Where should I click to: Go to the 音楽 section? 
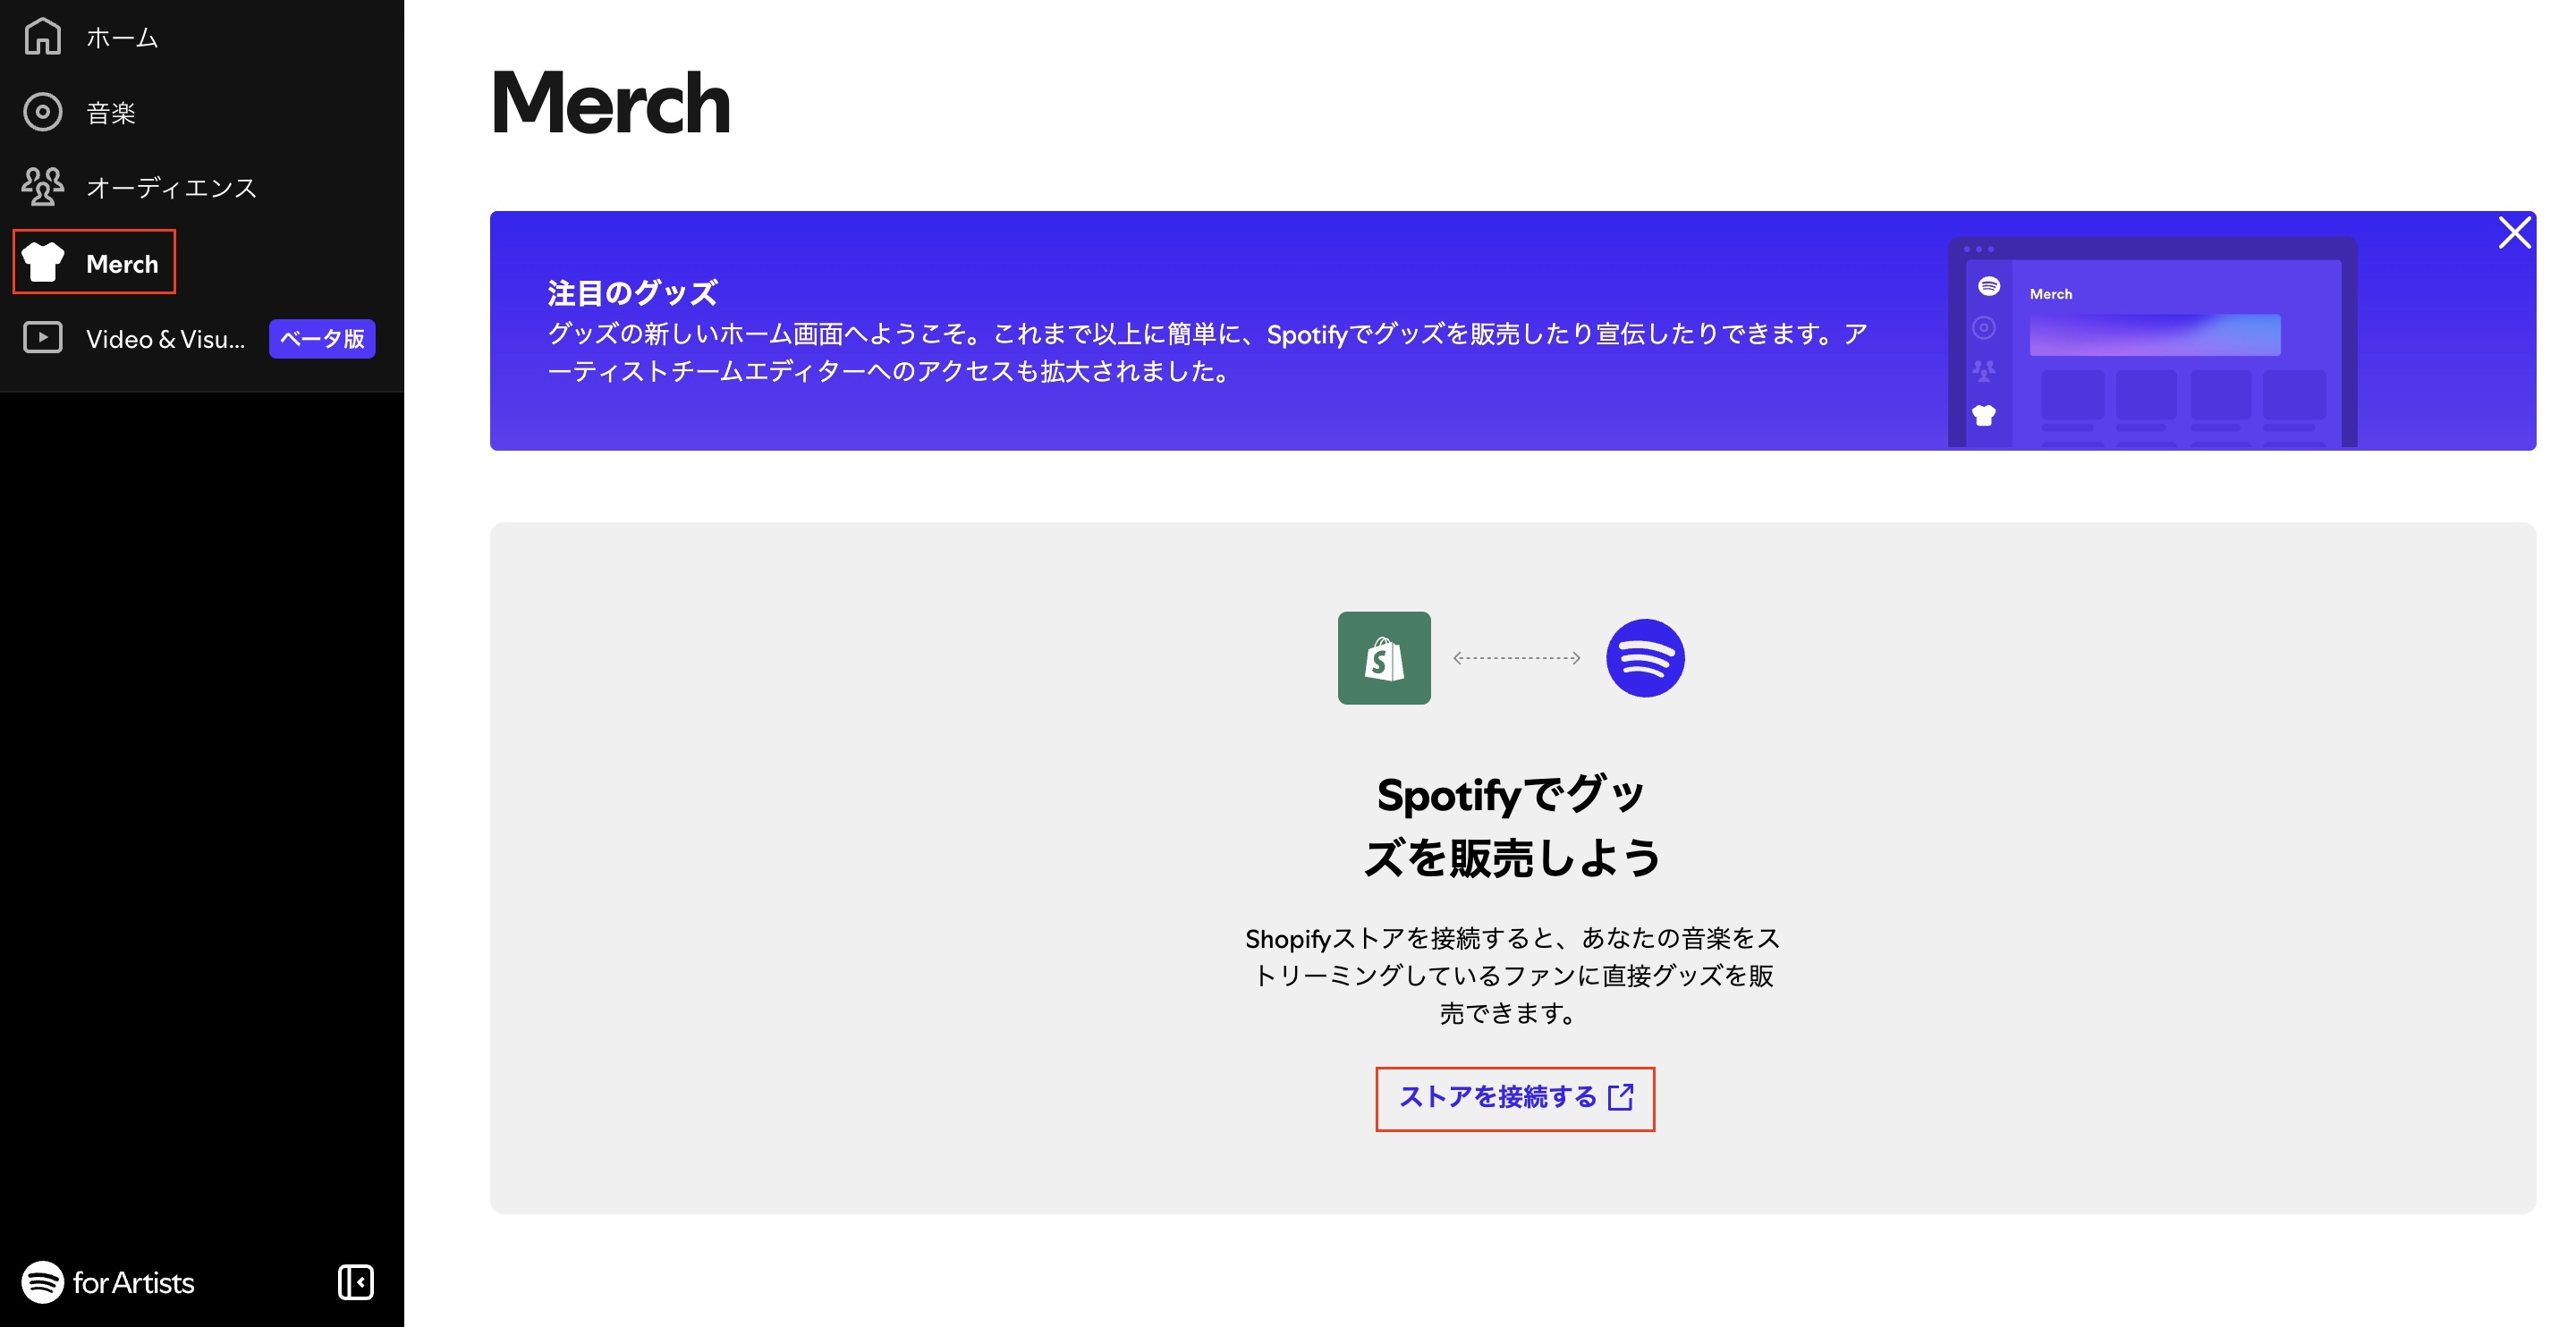click(111, 113)
